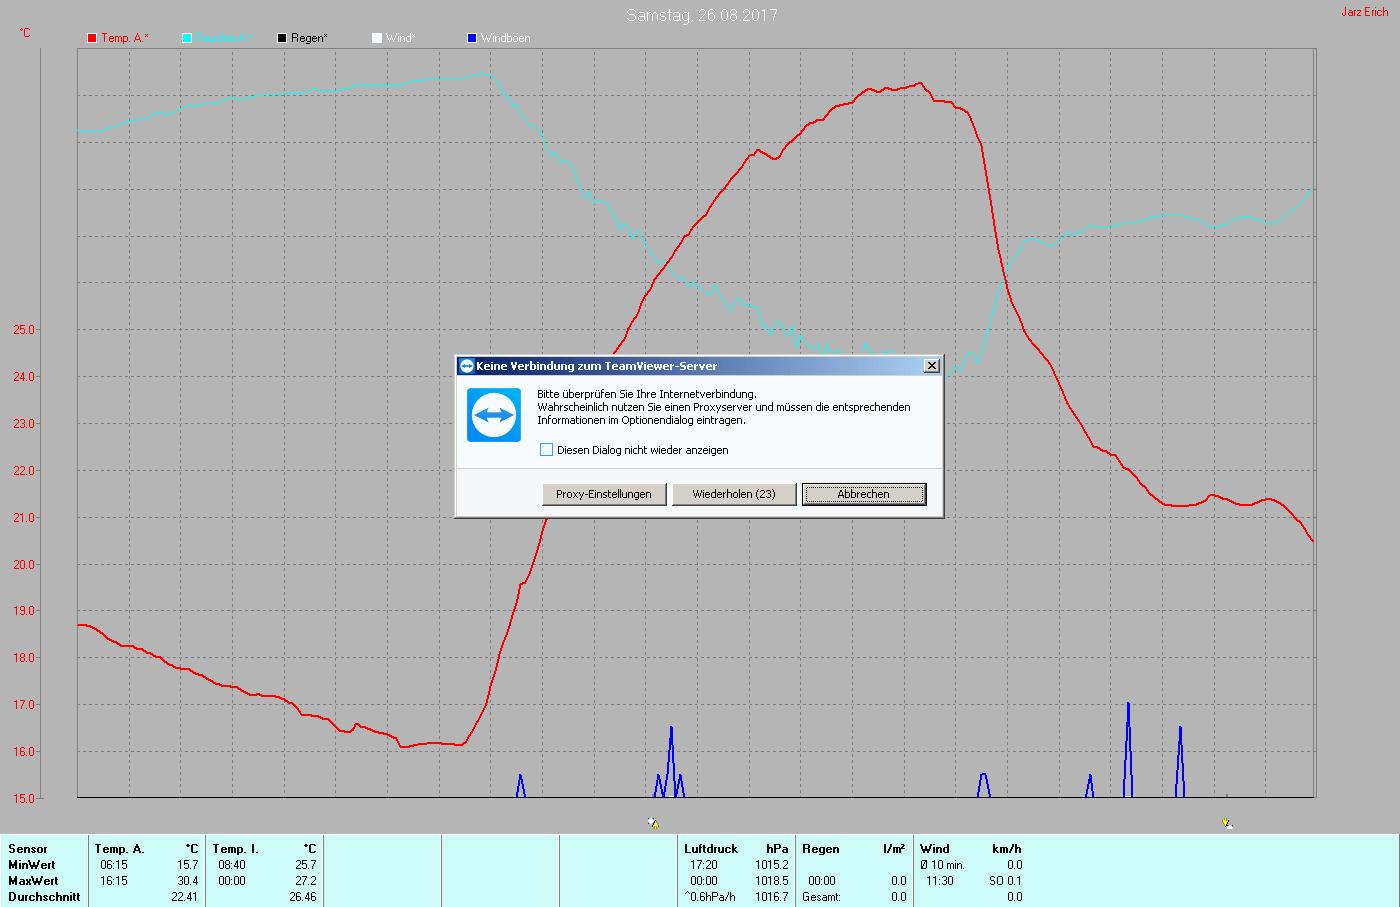Click the Regen column header in table
The height and width of the screenshot is (907, 1400).
pyautogui.click(x=821, y=849)
